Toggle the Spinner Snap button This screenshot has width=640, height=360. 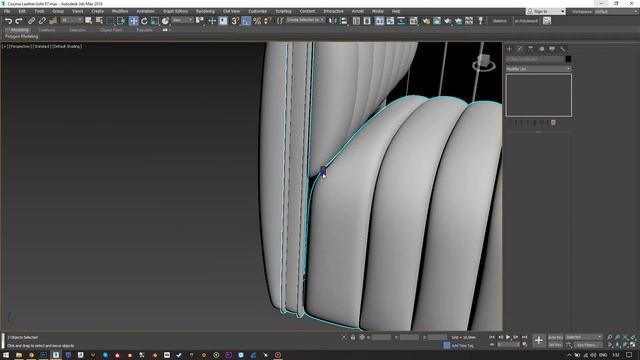268,21
